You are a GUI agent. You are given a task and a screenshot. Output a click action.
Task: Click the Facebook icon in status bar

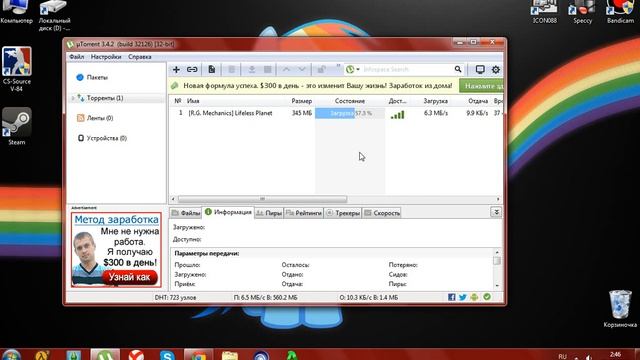451,297
